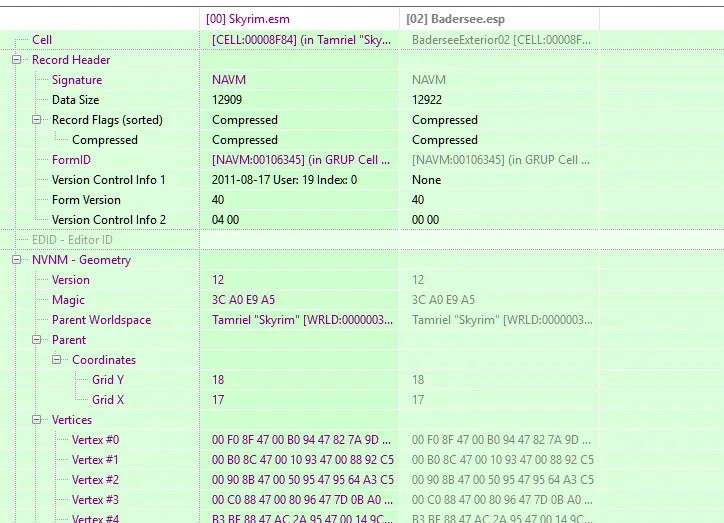This screenshot has width=724, height=523.
Task: Click BaderseeExterior02 cell value
Action: pyautogui.click(x=501, y=40)
